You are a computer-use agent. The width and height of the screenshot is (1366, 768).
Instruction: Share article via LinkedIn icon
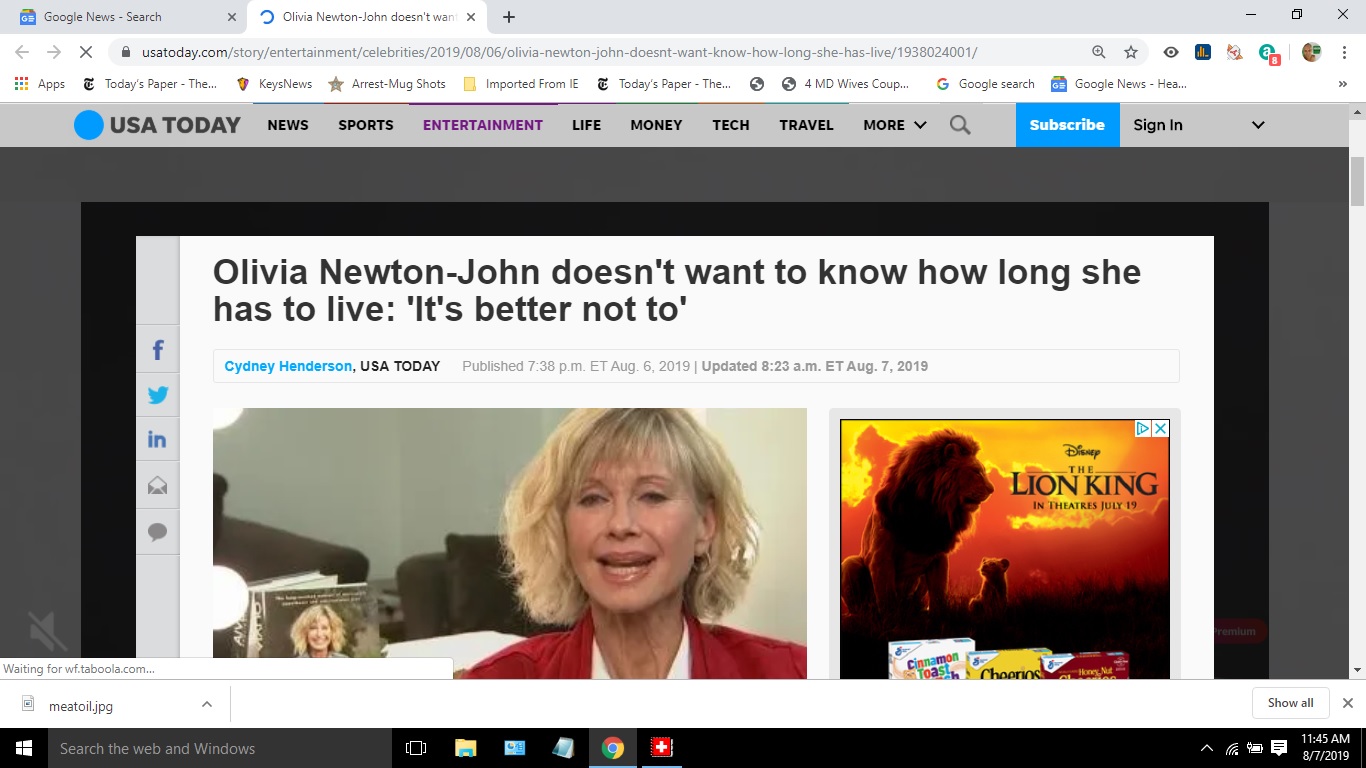click(x=158, y=439)
